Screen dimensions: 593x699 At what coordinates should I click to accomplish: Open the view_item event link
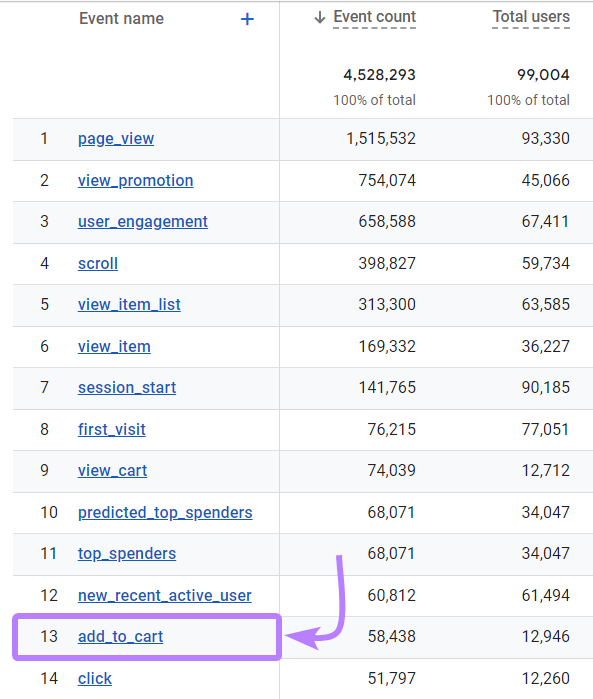(114, 346)
